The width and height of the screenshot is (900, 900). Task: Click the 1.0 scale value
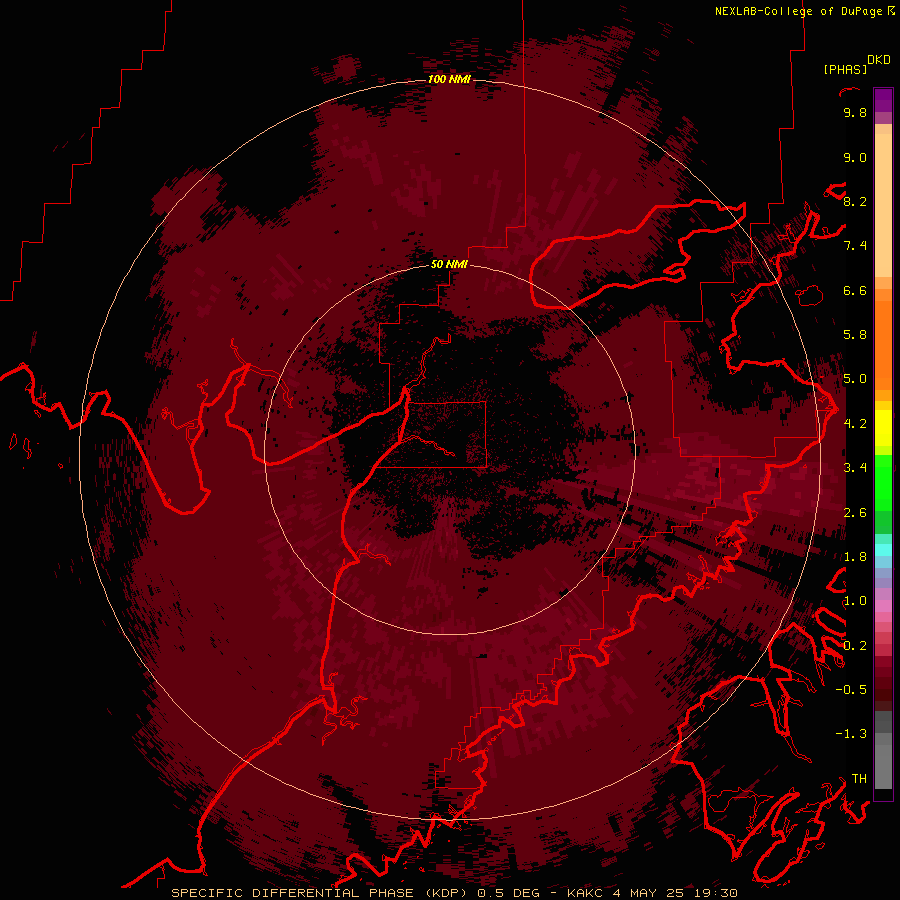coord(855,601)
